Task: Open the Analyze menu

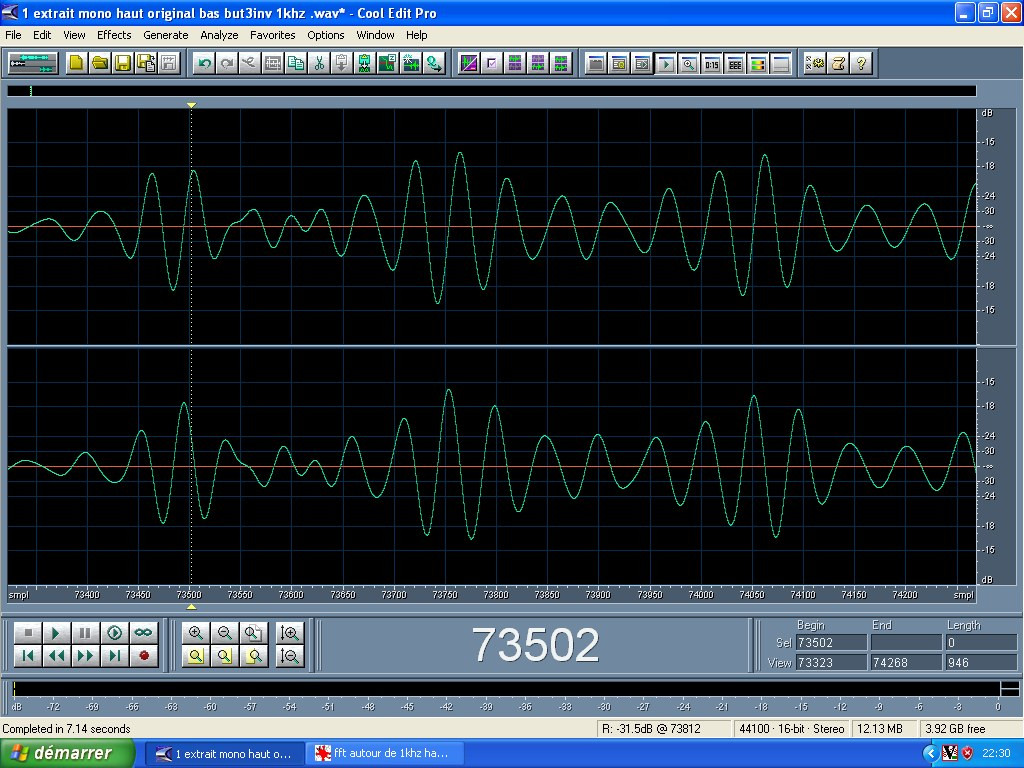Action: (219, 35)
